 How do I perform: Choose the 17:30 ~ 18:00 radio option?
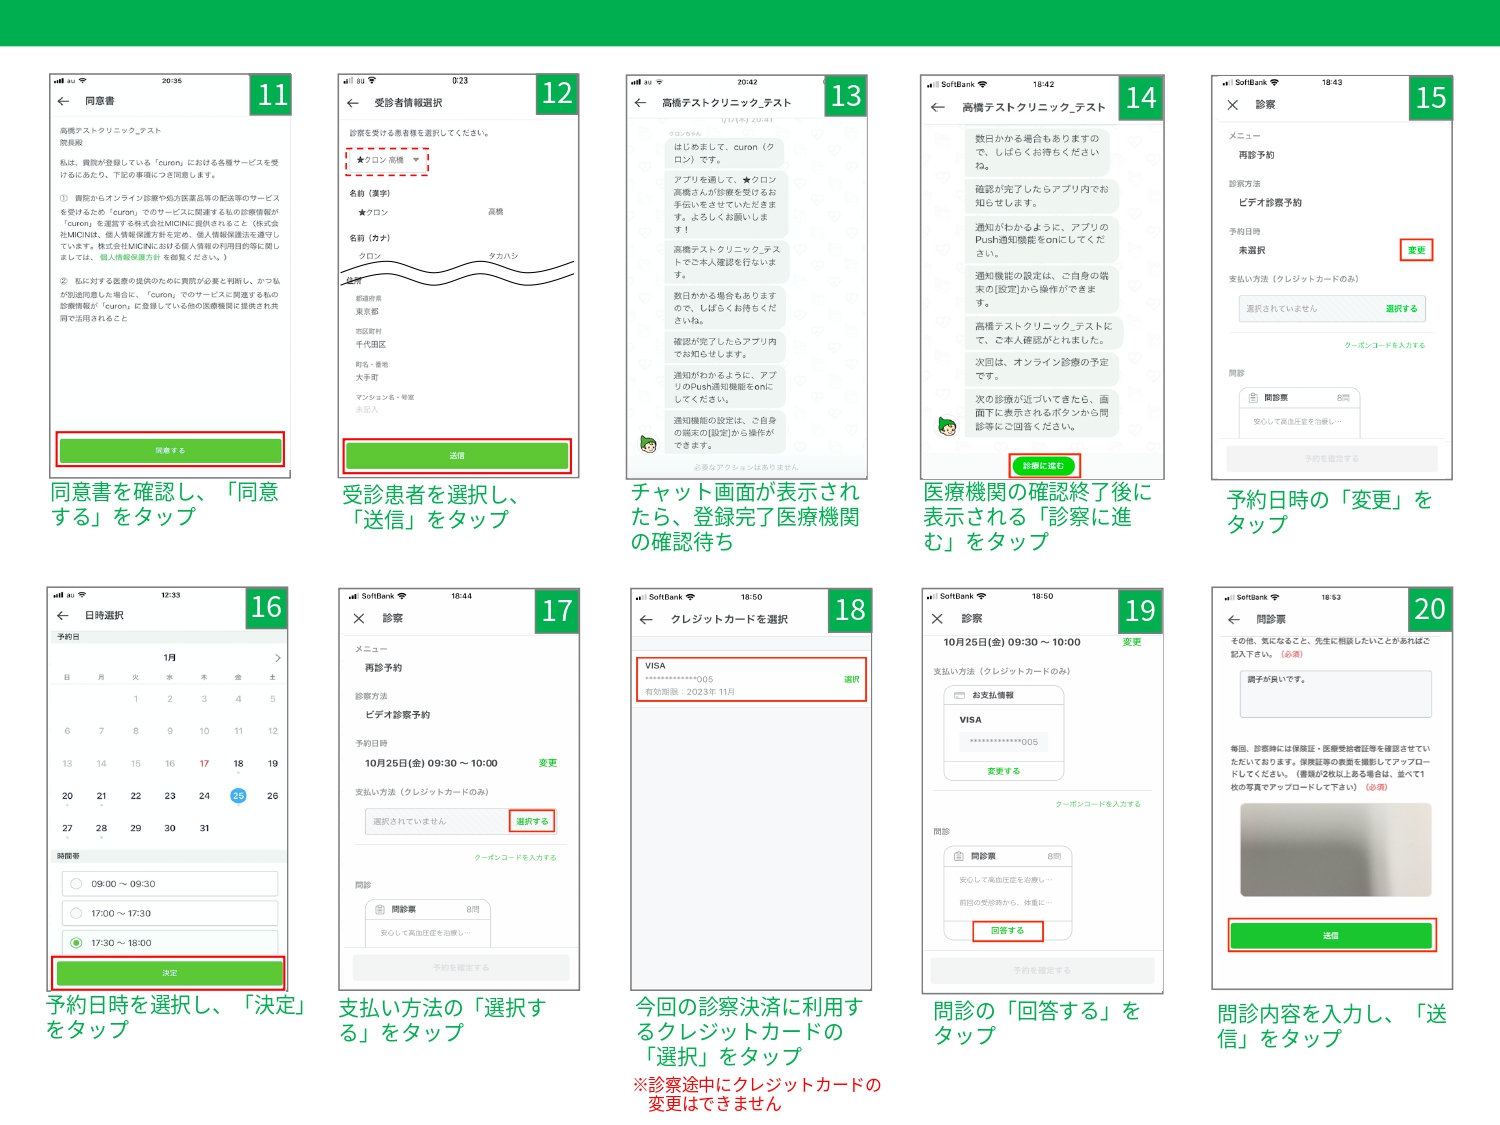coord(76,943)
